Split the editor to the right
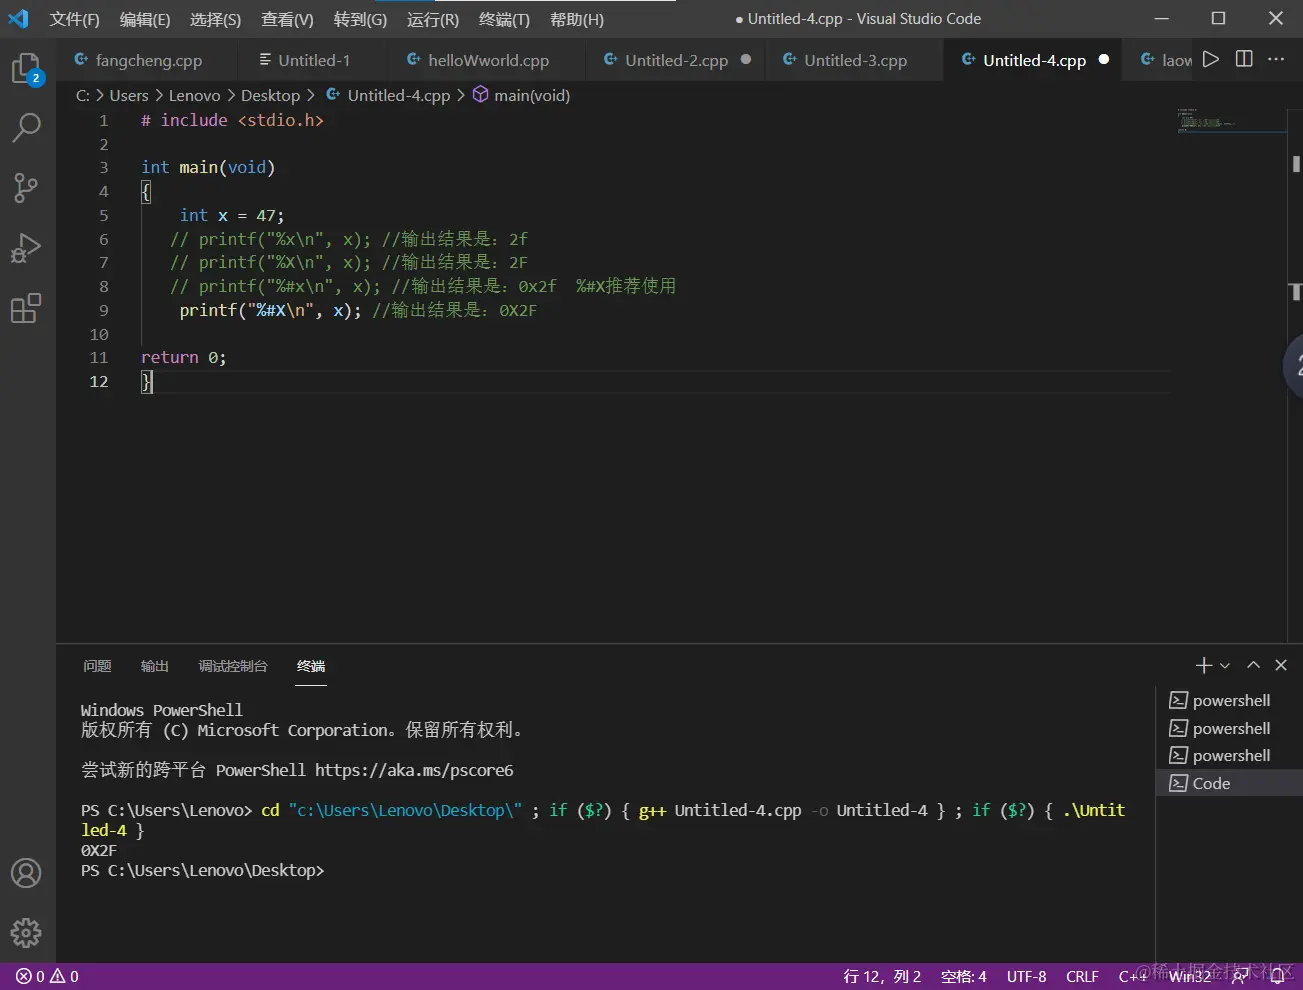This screenshot has height=990, width=1303. pos(1244,60)
